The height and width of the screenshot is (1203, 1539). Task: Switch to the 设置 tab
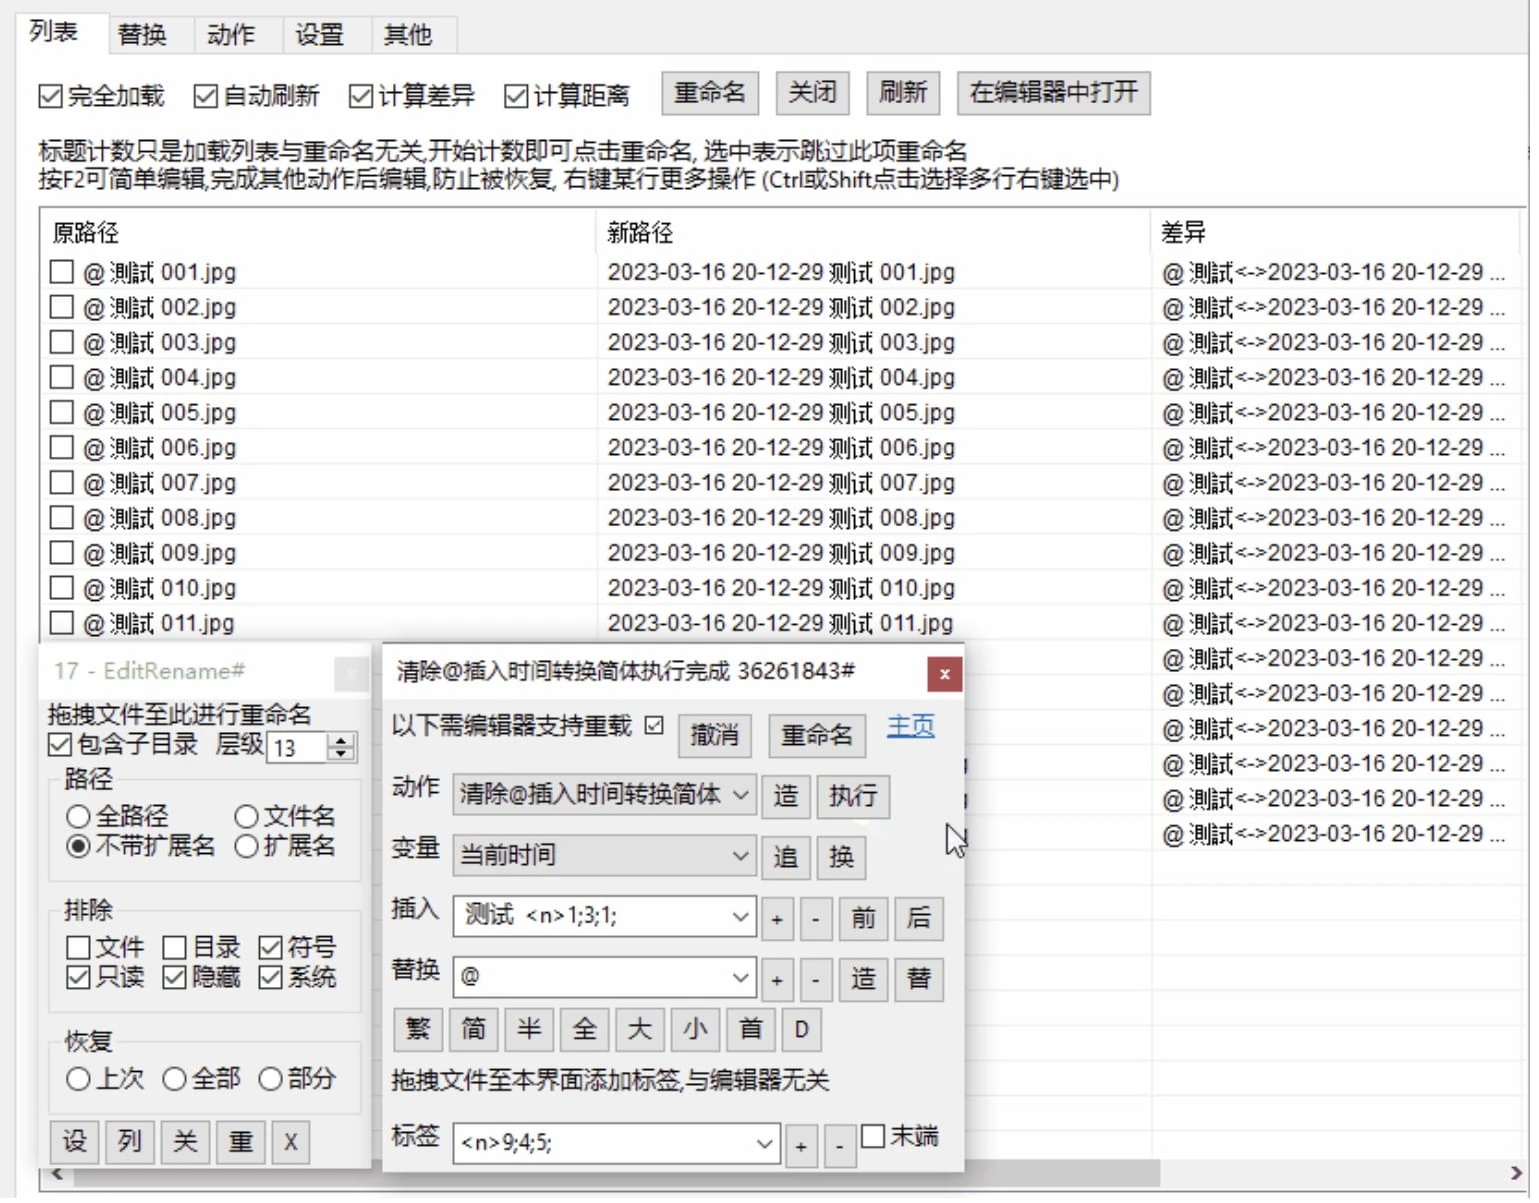point(320,33)
